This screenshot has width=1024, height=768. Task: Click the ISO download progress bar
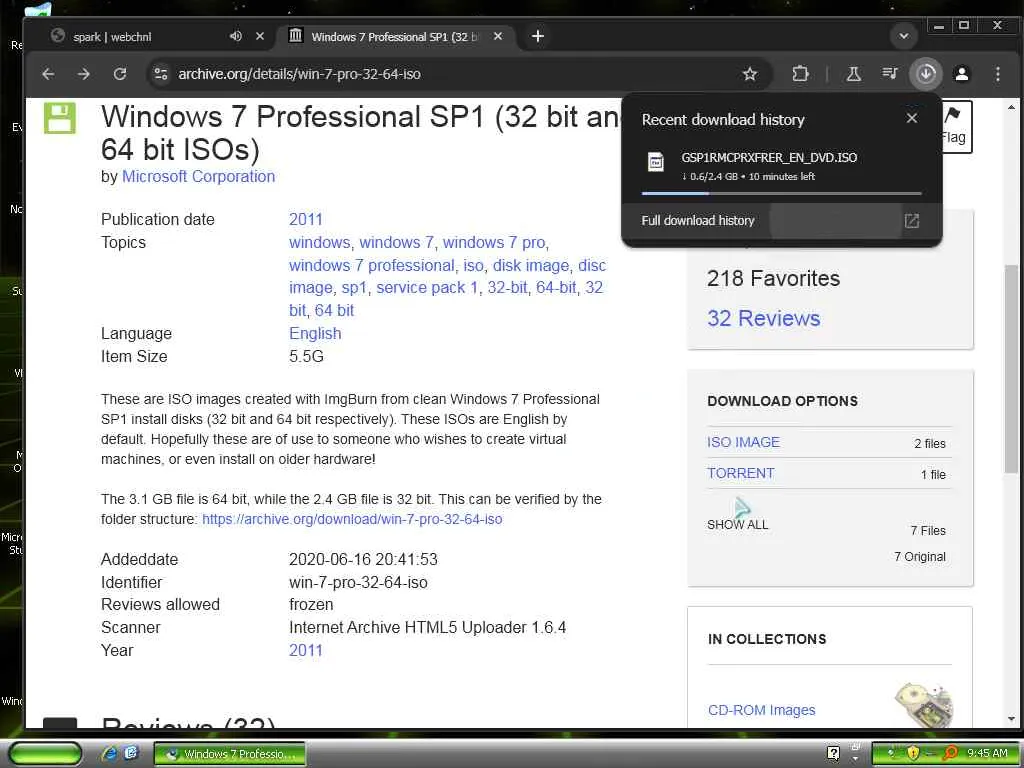point(782,193)
